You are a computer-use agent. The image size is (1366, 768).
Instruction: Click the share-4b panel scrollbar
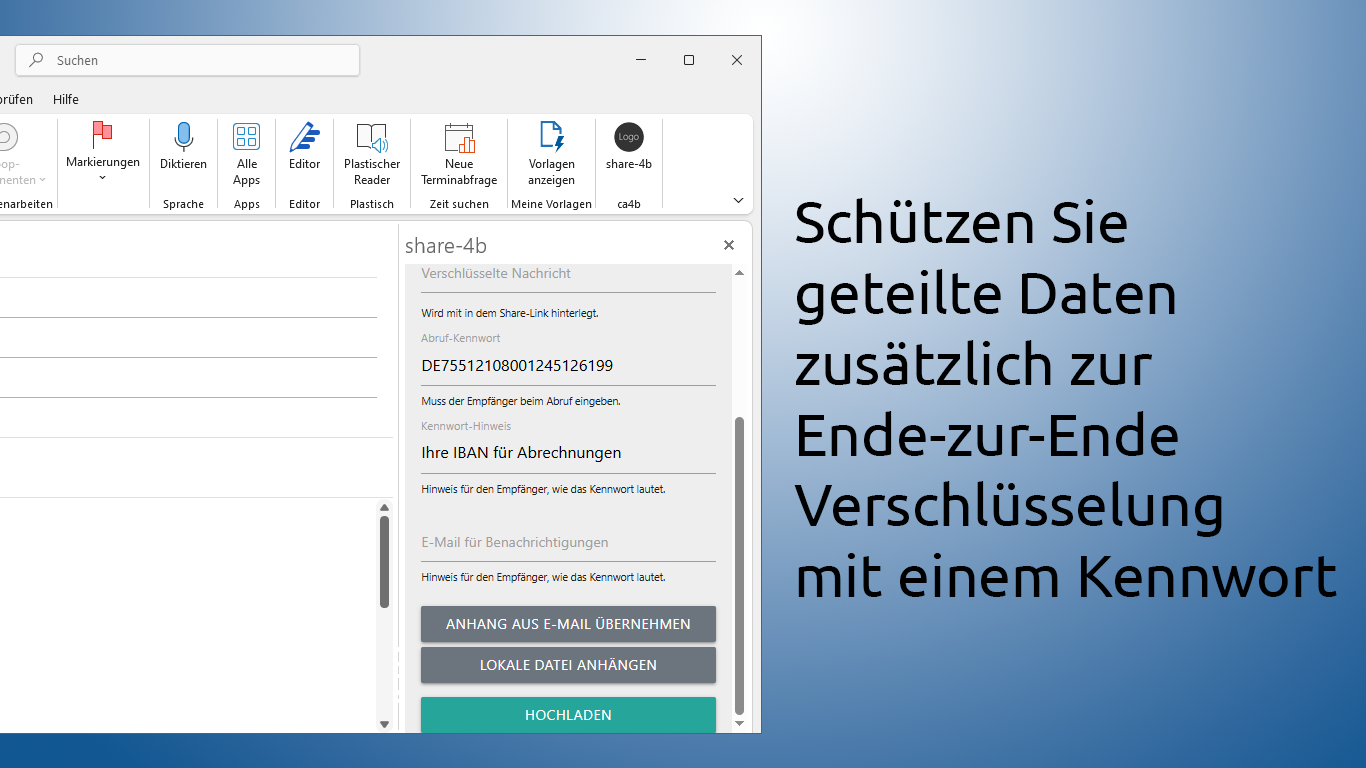(x=739, y=560)
